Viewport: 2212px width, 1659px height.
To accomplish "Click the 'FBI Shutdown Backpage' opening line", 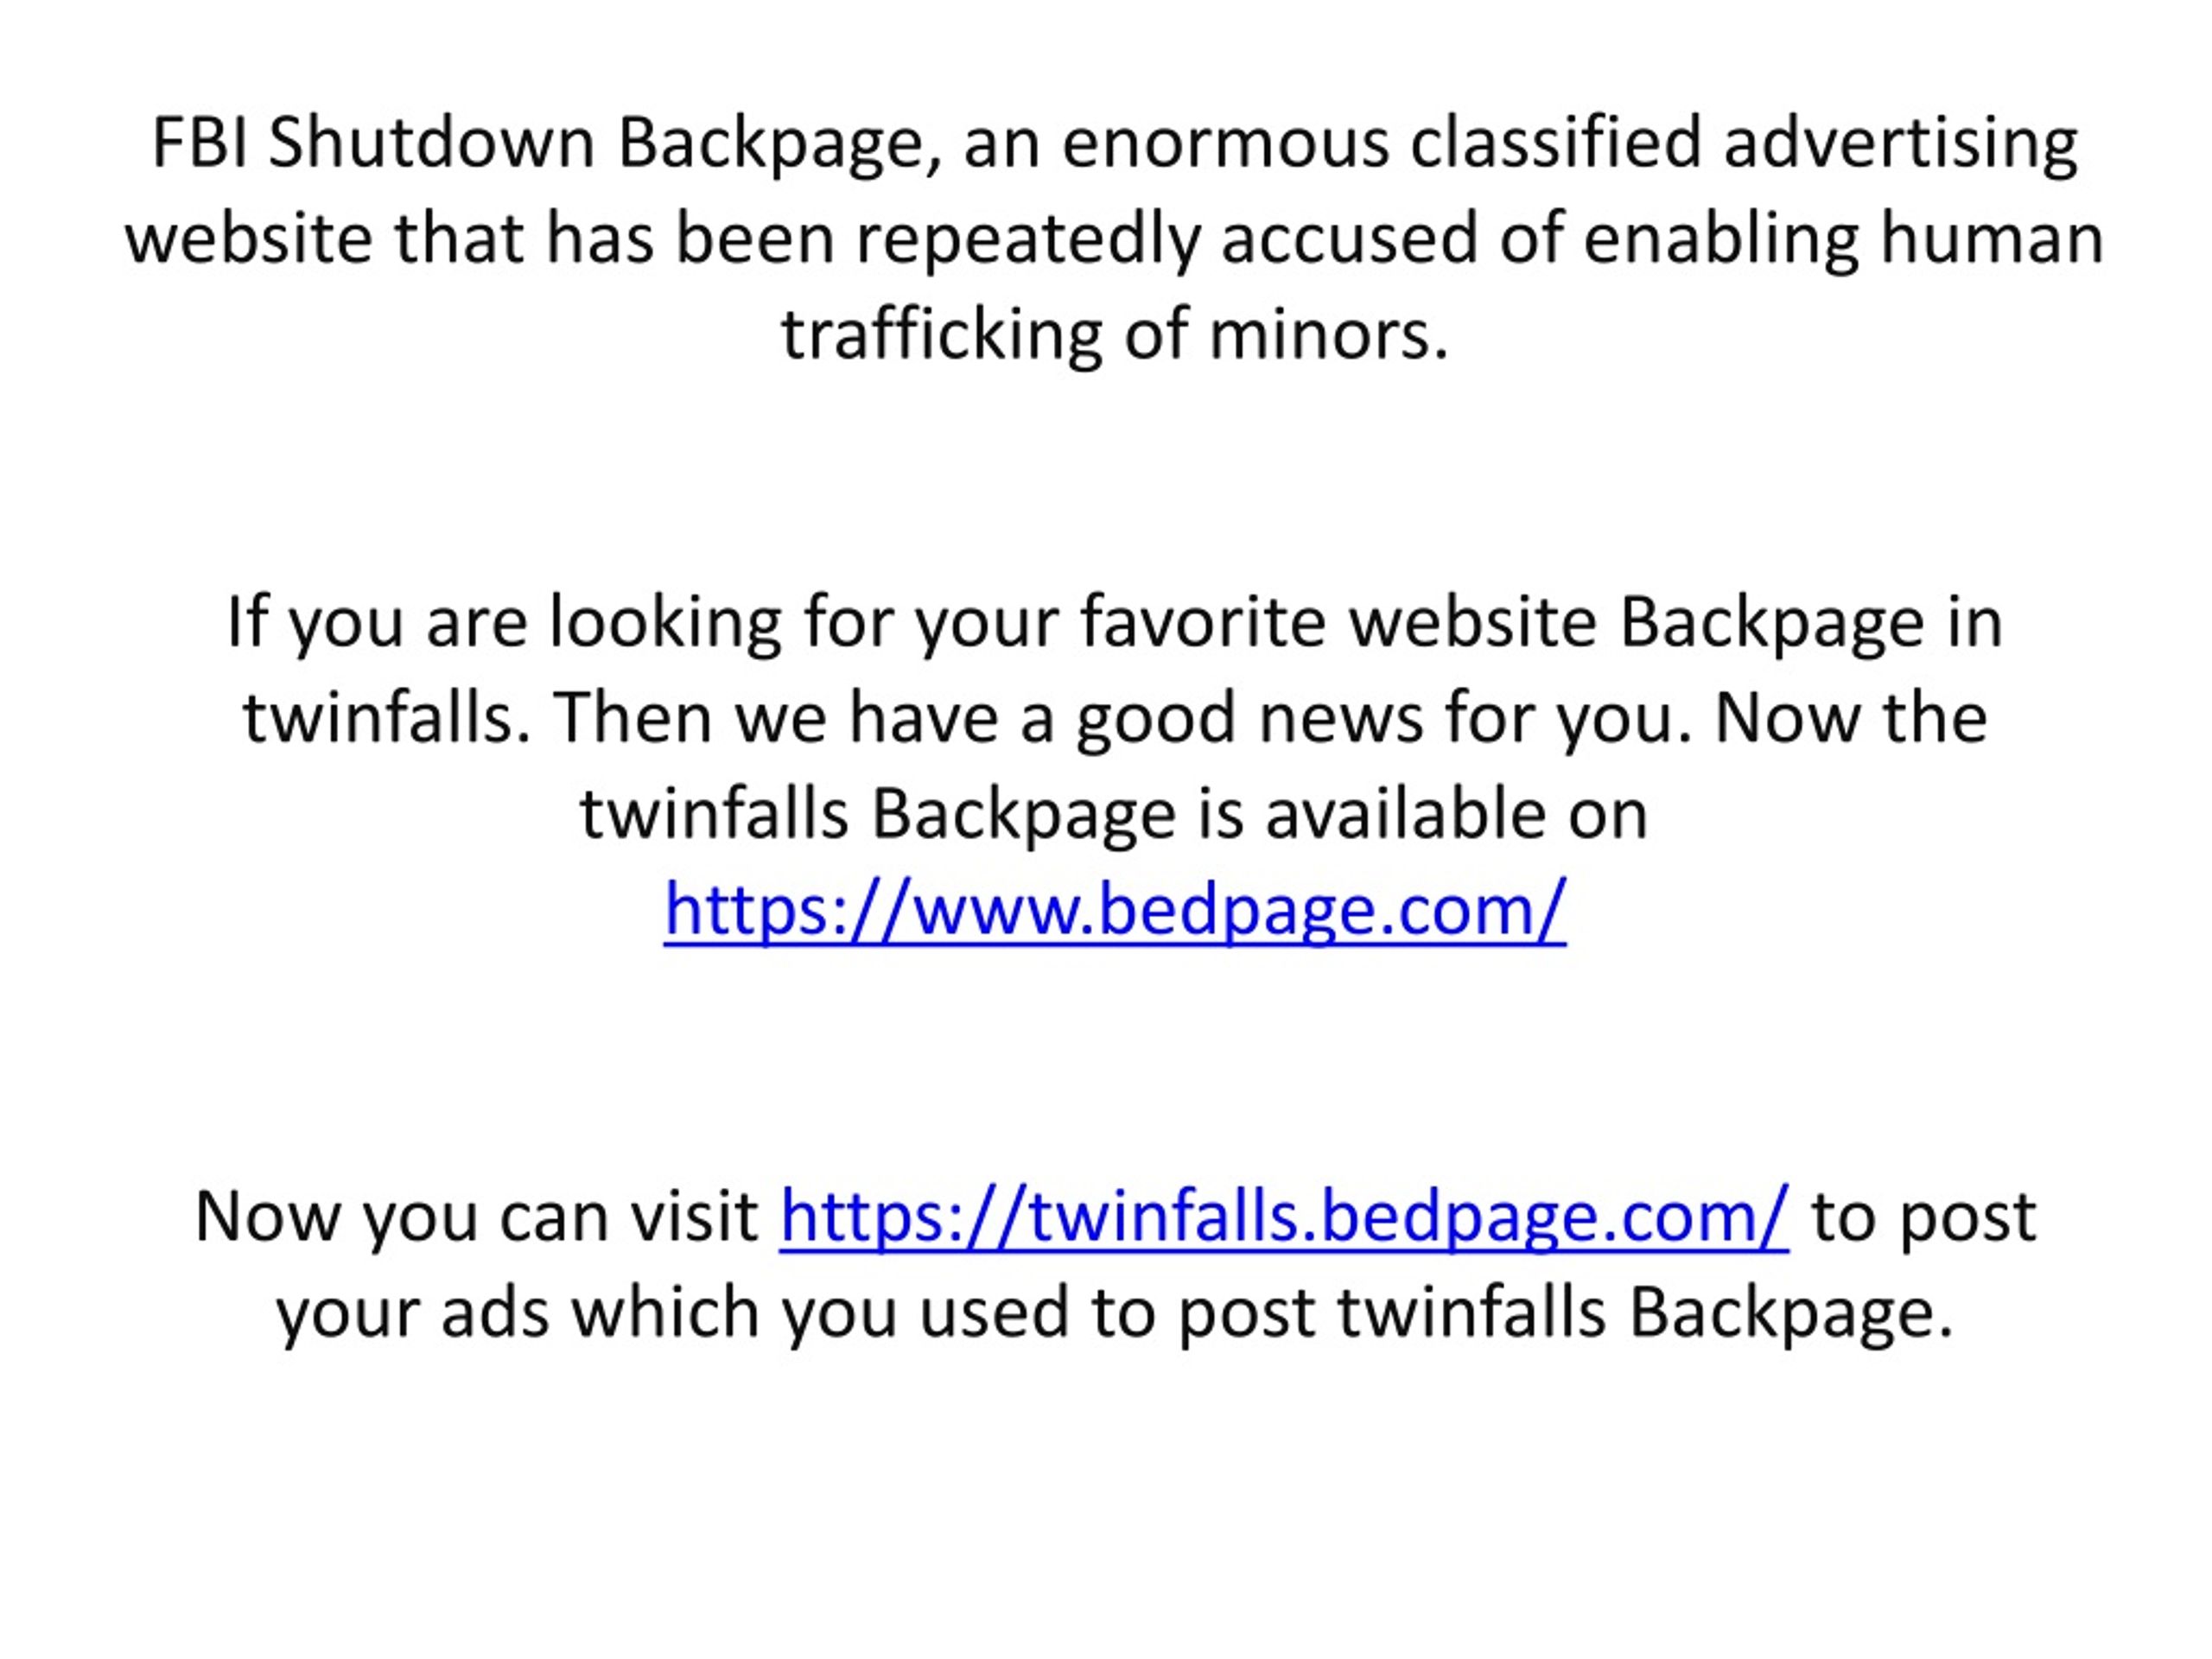I will [1115, 142].
